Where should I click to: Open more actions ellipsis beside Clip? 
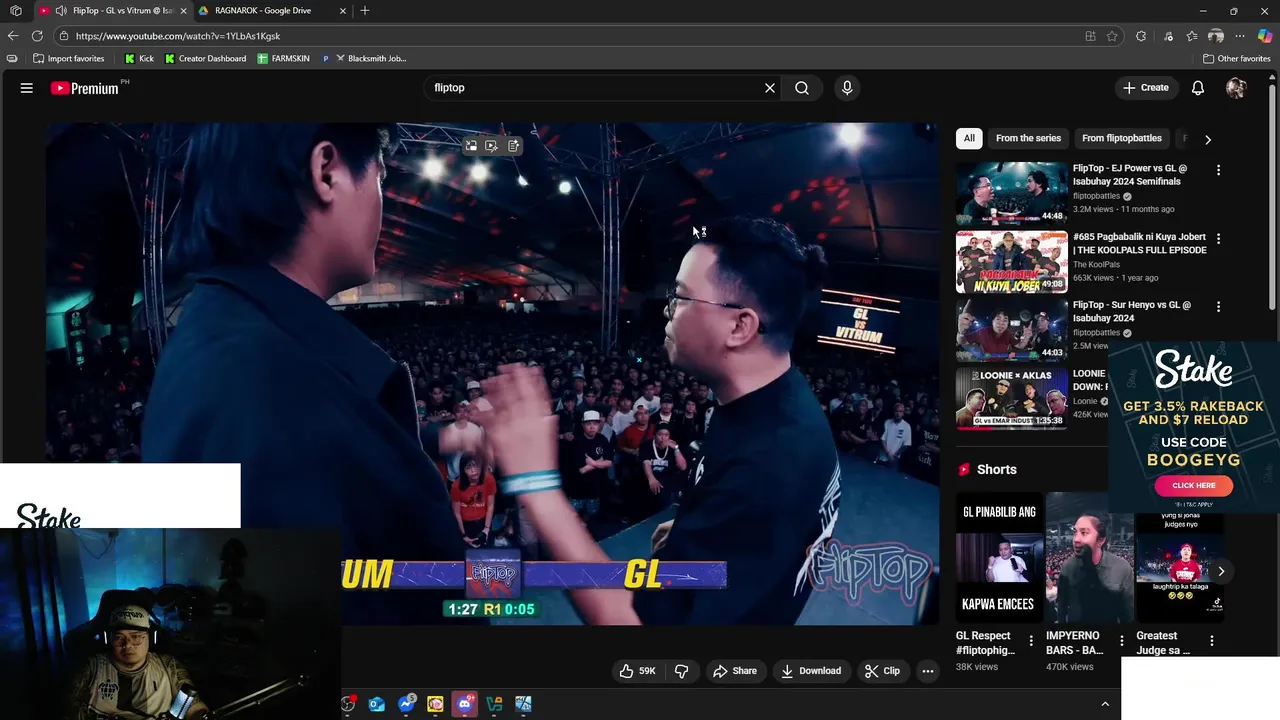pyautogui.click(x=928, y=671)
